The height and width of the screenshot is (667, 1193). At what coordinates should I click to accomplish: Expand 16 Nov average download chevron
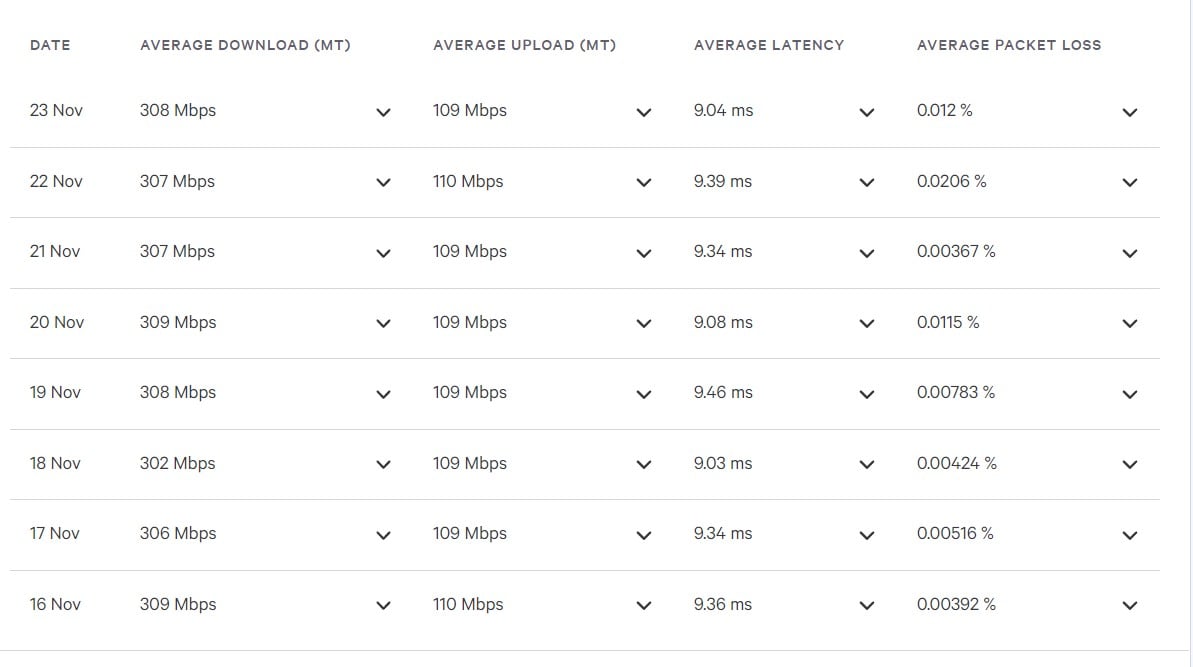click(383, 605)
